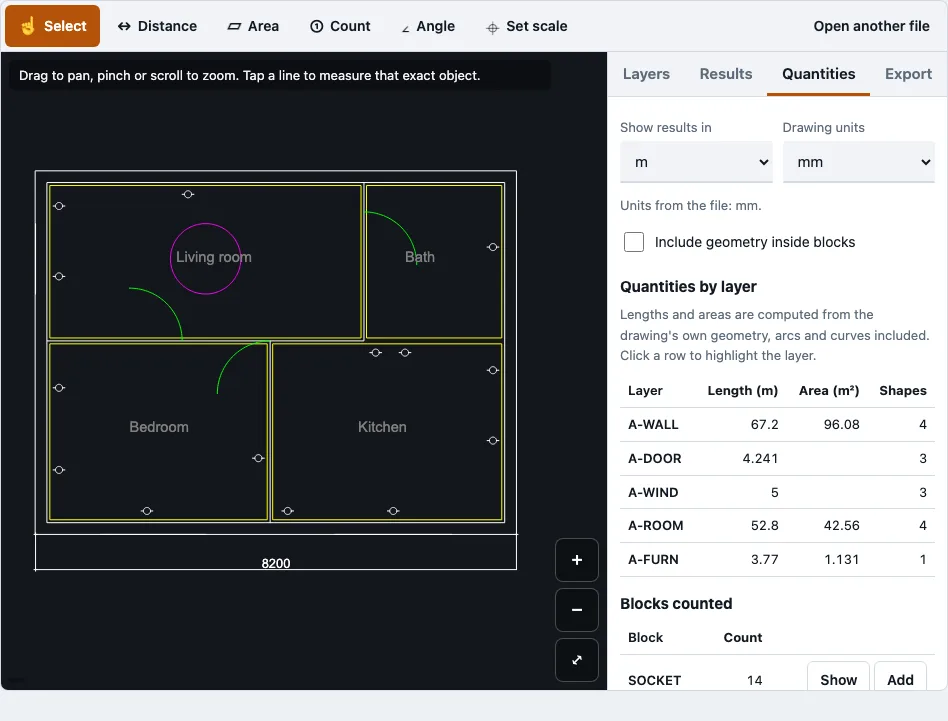The image size is (948, 721).
Task: Switch to the Layers tab
Action: 646,74
